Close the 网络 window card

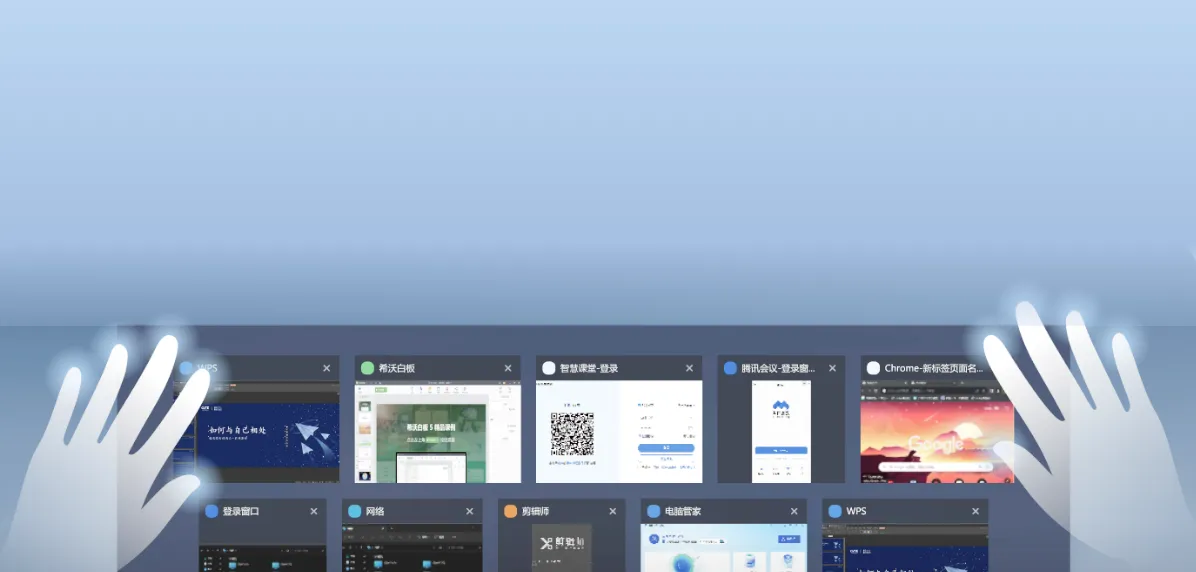[470, 511]
